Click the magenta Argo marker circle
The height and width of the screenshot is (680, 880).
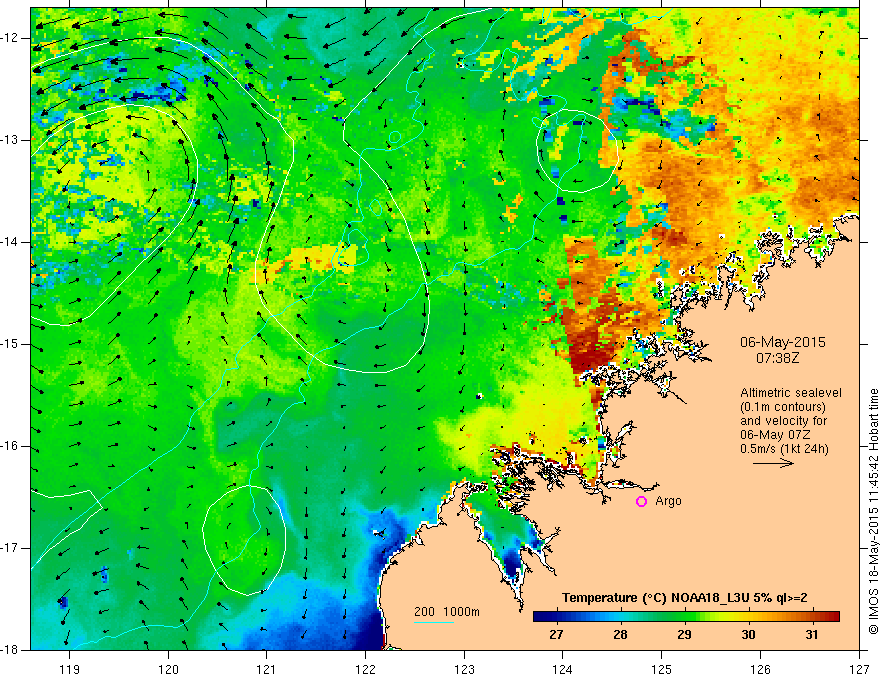[x=641, y=501]
